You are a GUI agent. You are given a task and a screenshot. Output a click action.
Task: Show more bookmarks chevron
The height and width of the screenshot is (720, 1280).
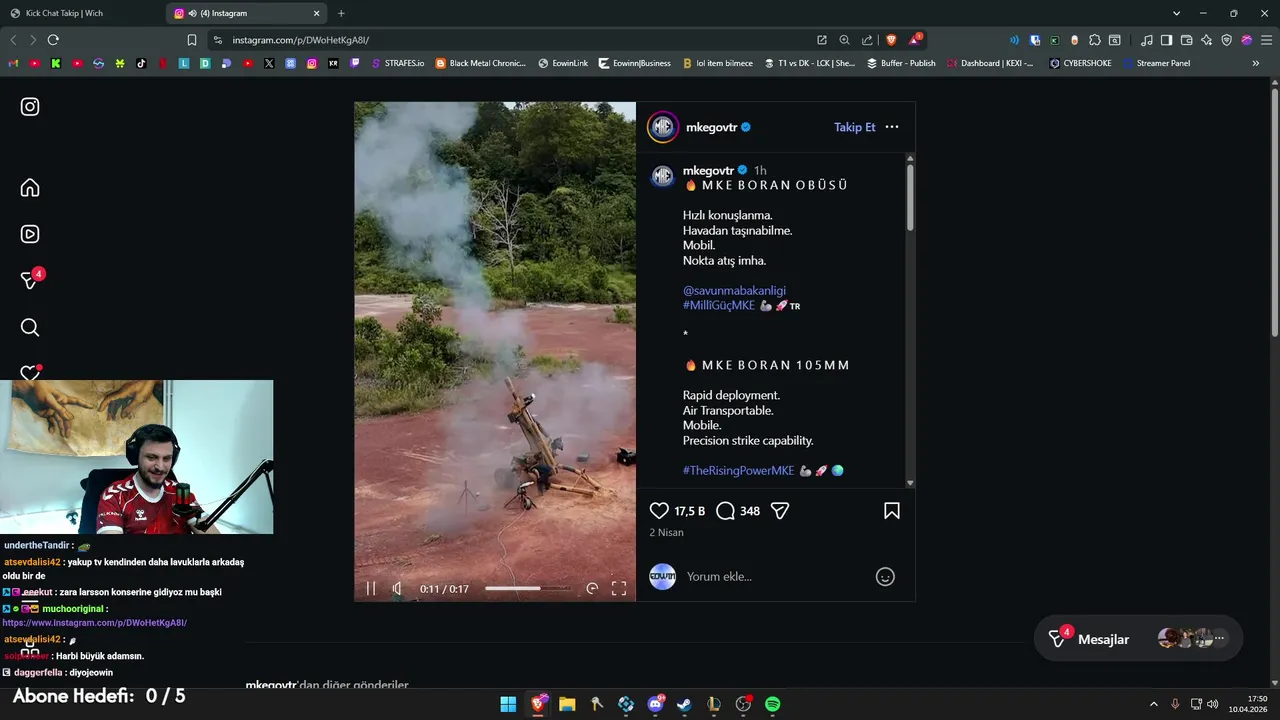pos(1256,63)
